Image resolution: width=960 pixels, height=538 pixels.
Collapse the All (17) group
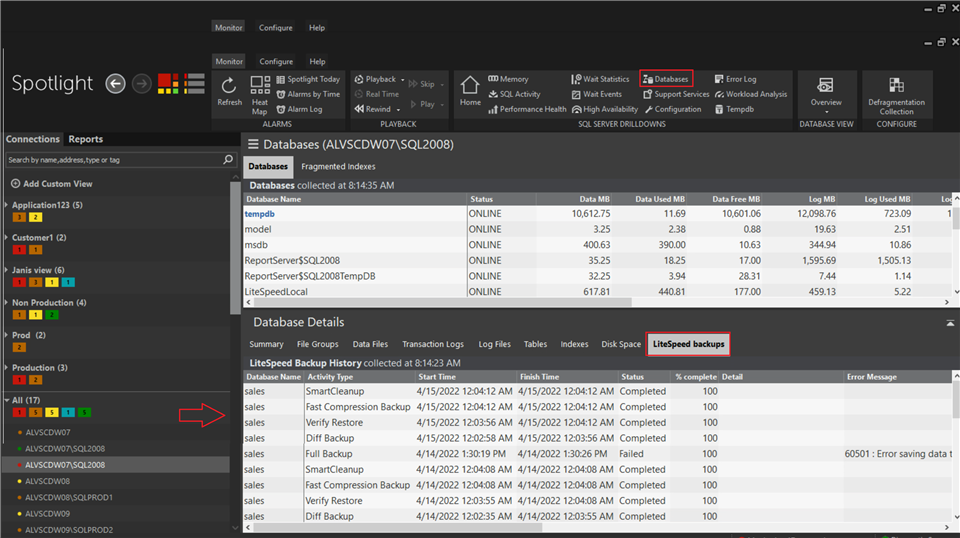[x=7, y=400]
